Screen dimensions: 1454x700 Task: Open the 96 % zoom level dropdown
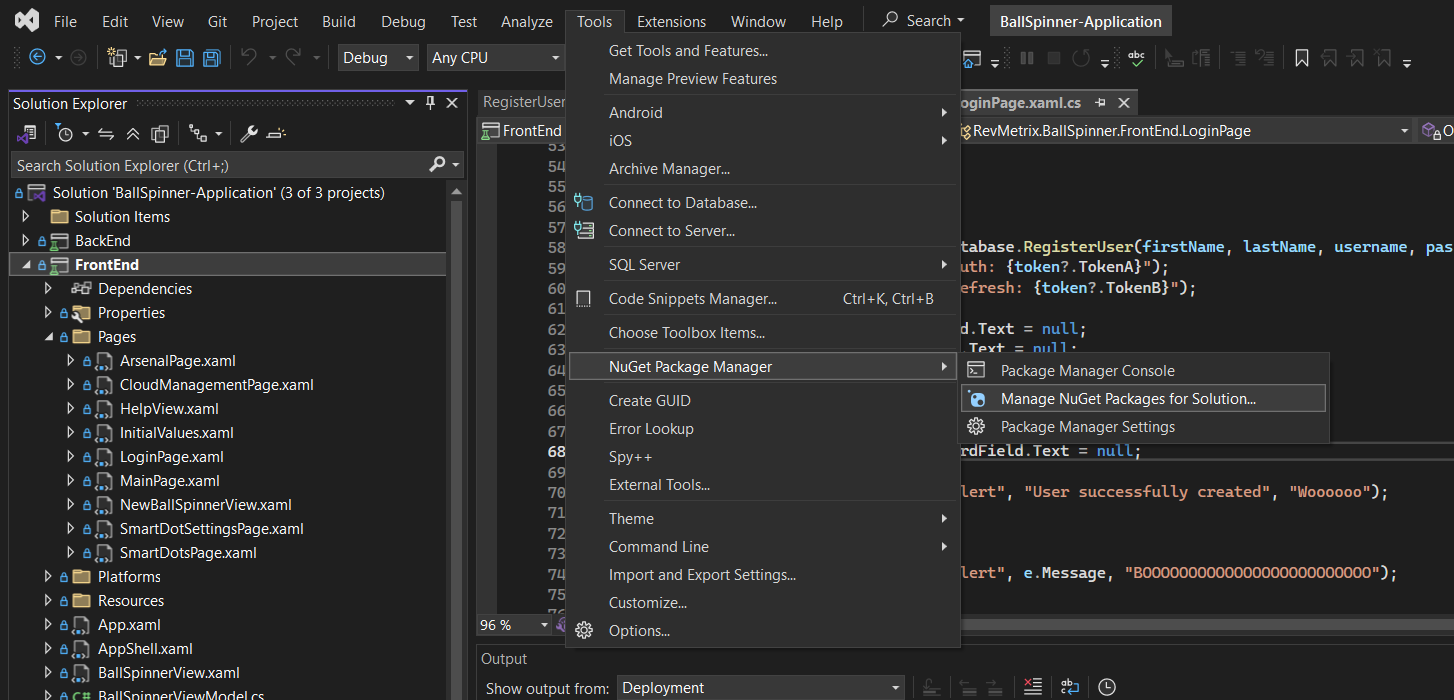pyautogui.click(x=514, y=625)
